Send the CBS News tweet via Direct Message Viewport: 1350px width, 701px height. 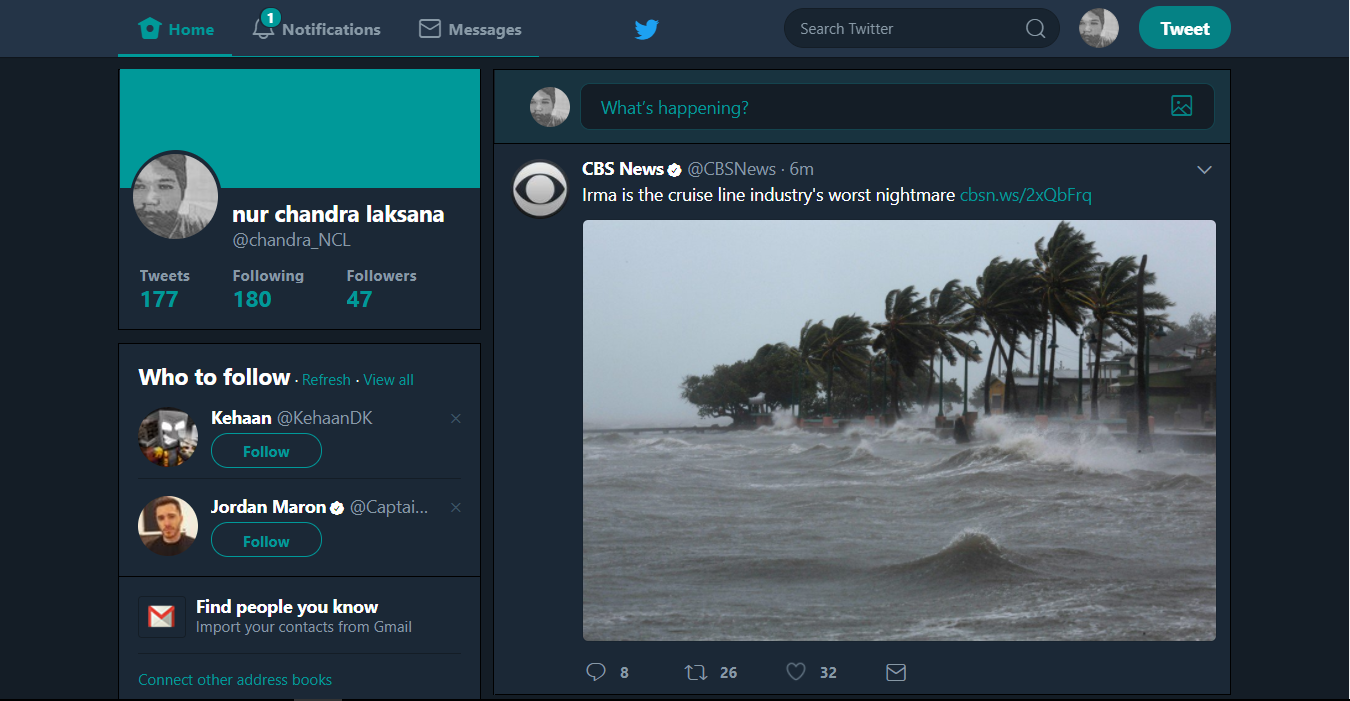coord(895,672)
